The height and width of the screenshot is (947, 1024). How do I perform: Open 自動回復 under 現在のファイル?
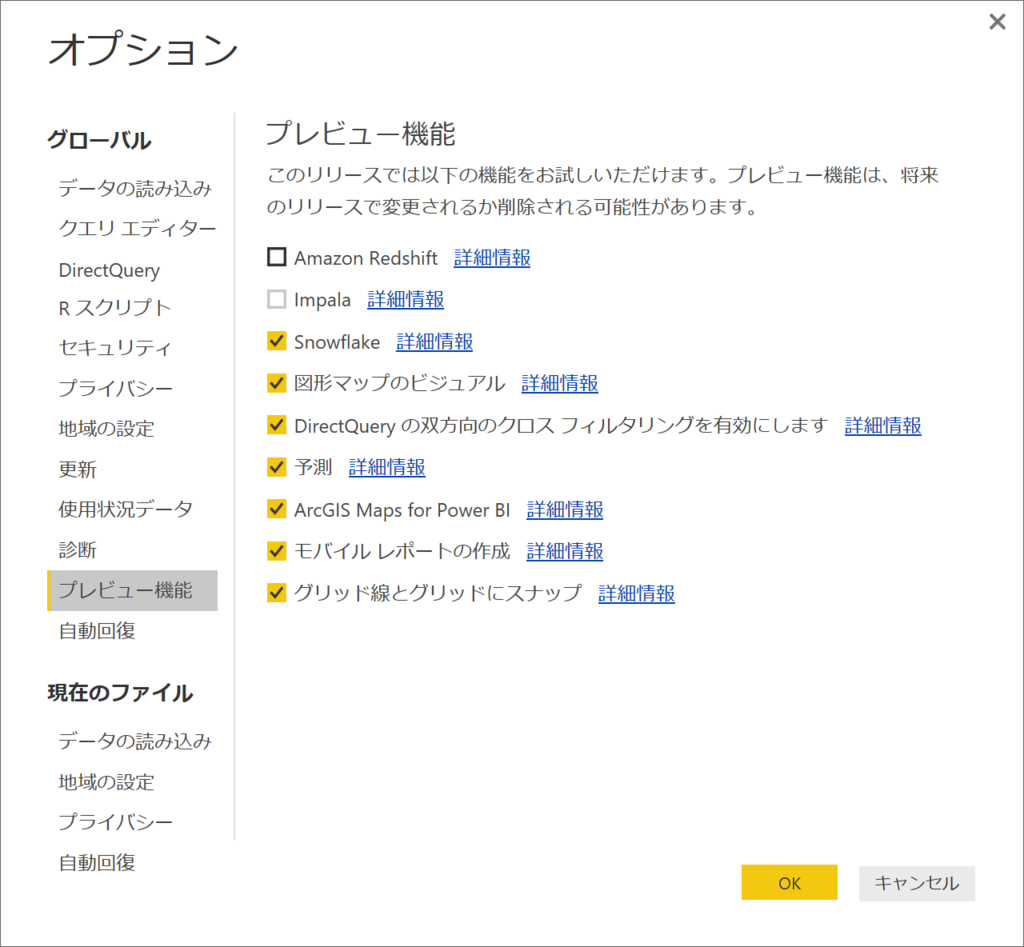pos(97,863)
